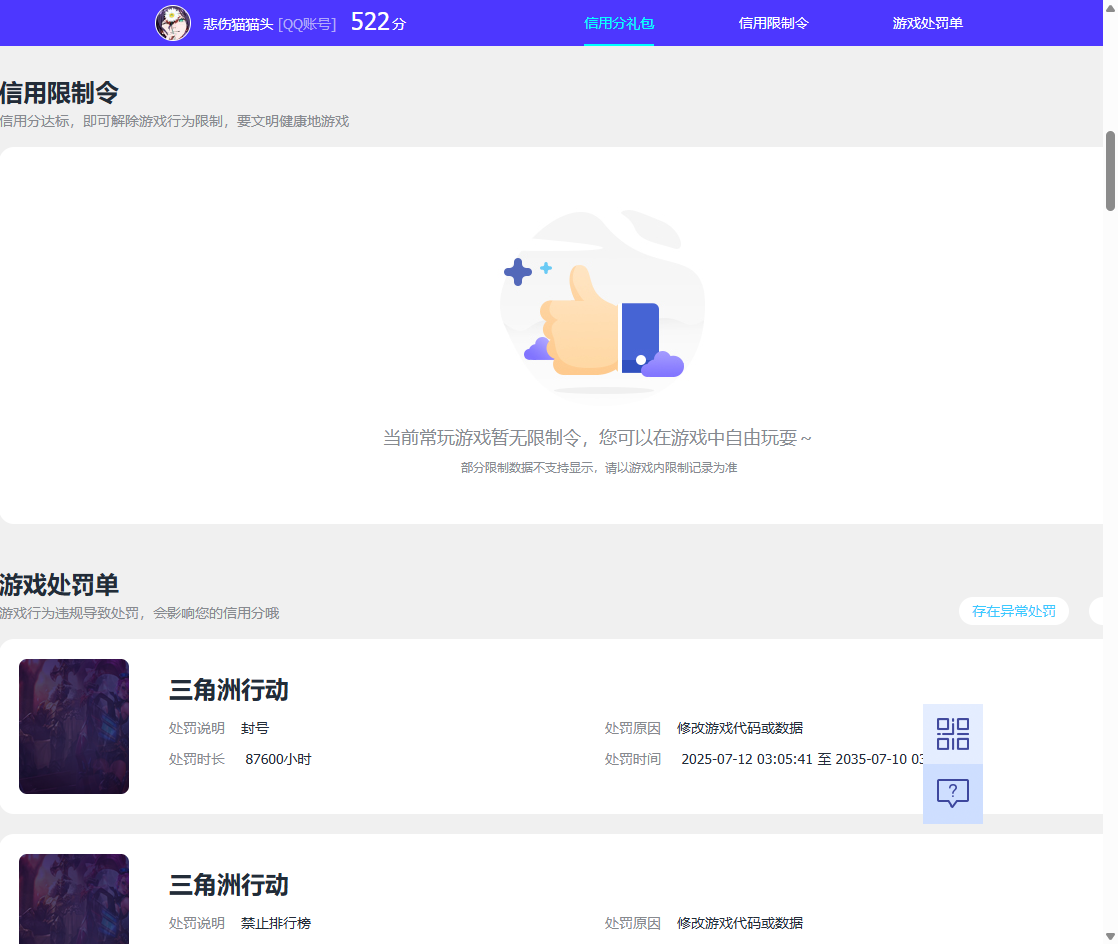This screenshot has height=944, width=1118.
Task: Click the 部分限制数据不支持显示 note
Action: click(x=598, y=468)
